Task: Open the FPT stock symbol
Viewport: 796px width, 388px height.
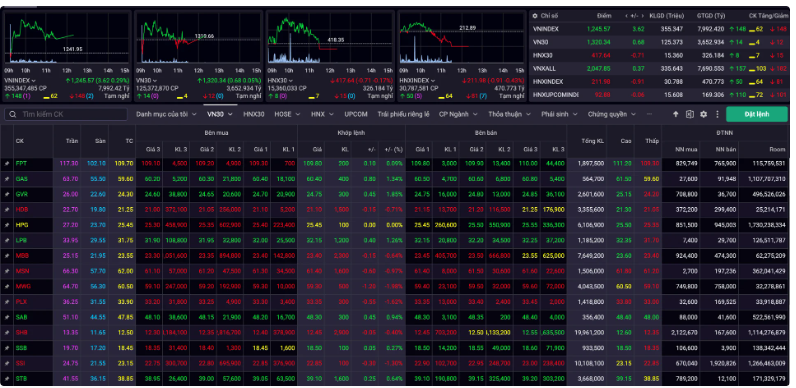Action: tap(21, 164)
